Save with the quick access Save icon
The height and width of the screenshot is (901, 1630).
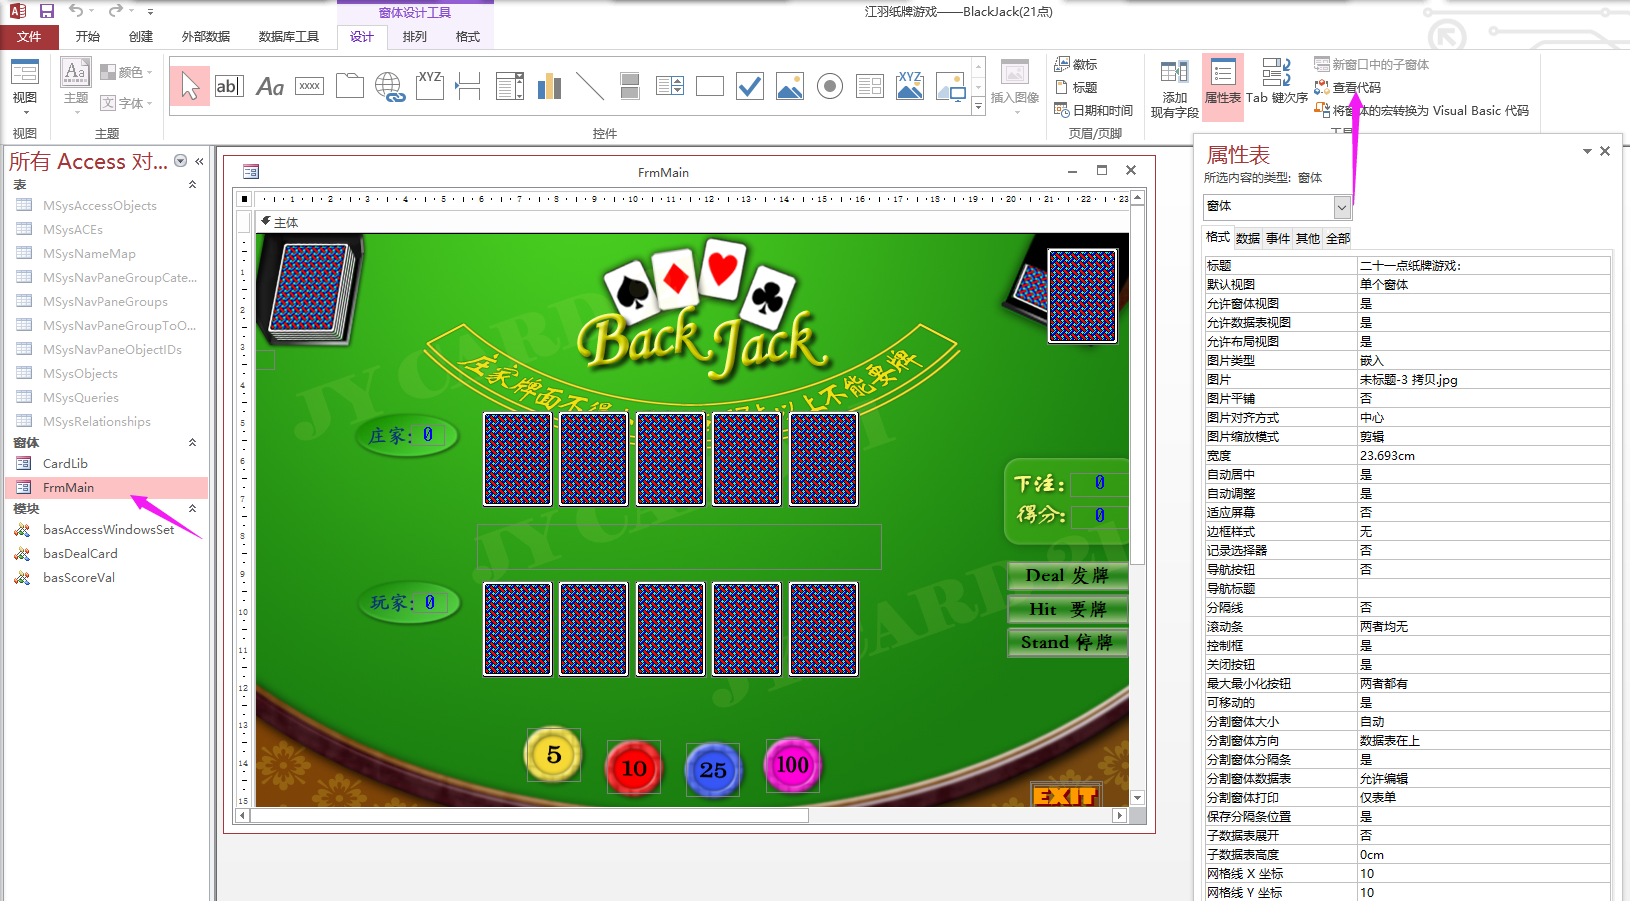click(46, 11)
